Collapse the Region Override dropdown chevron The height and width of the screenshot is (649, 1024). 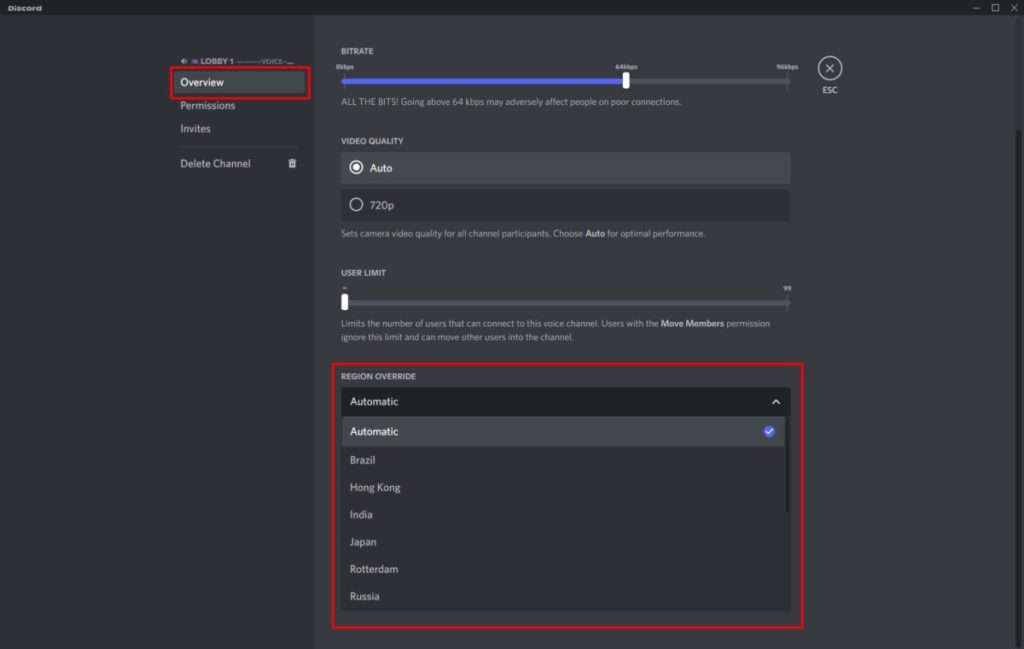coord(775,402)
